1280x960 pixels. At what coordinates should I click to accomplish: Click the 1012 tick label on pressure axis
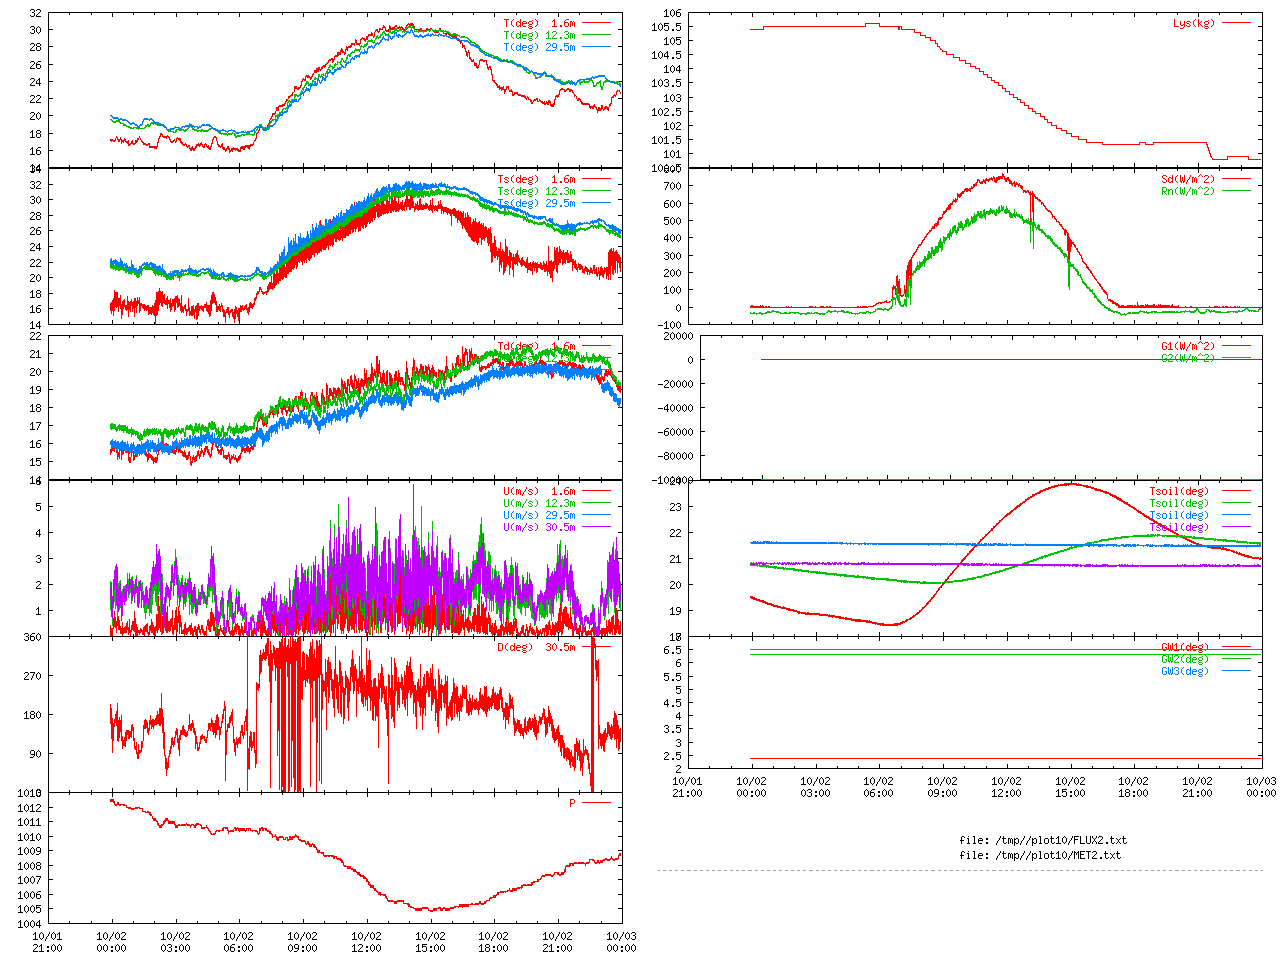click(29, 808)
